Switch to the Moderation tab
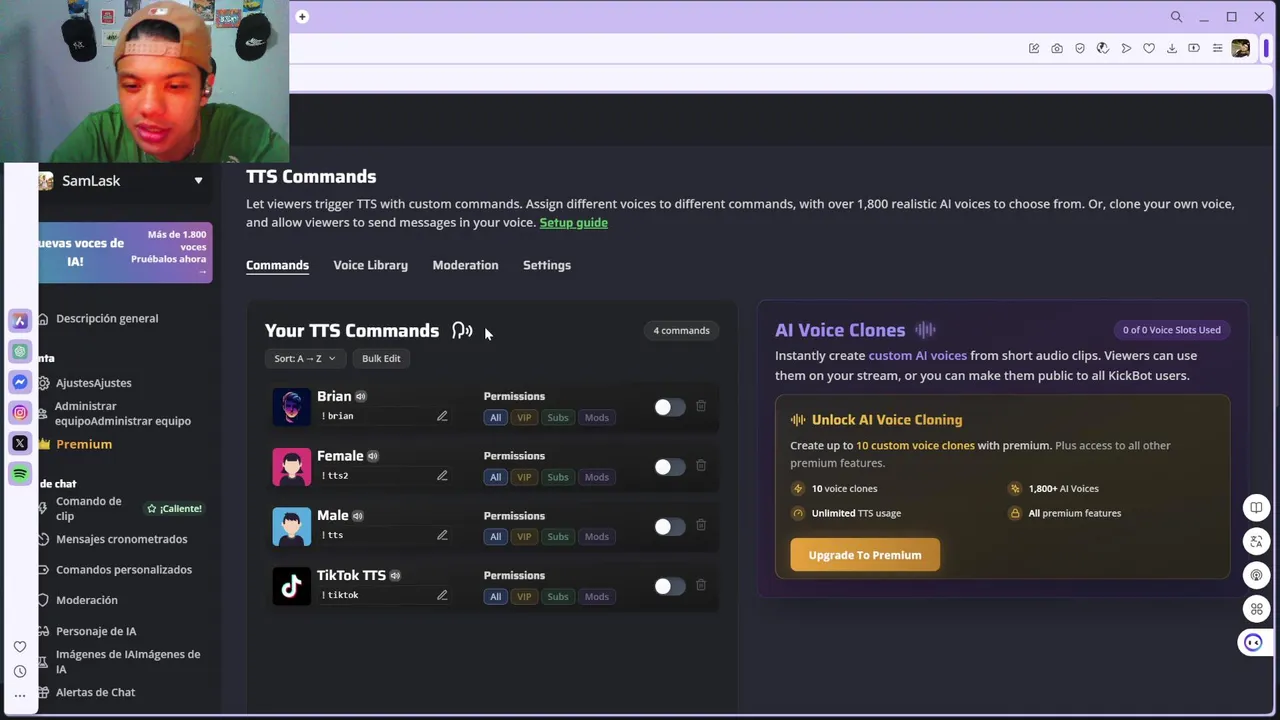 465,265
